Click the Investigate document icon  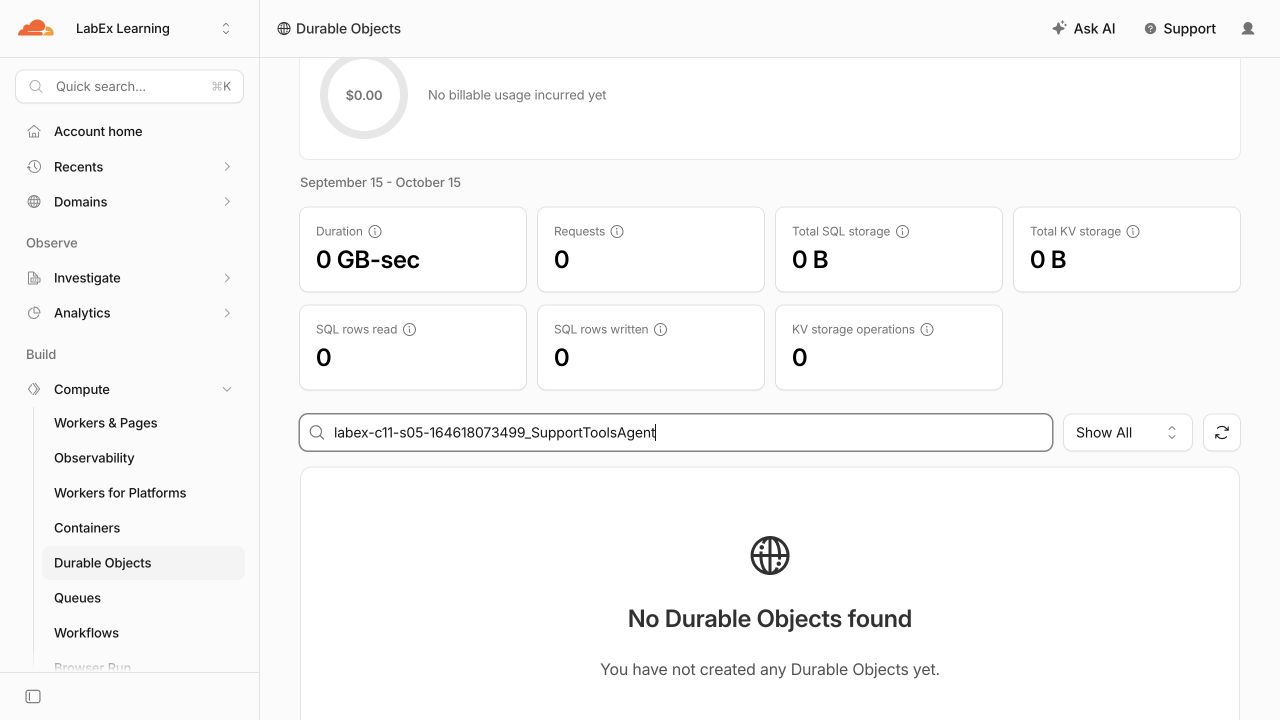pyautogui.click(x=34, y=278)
